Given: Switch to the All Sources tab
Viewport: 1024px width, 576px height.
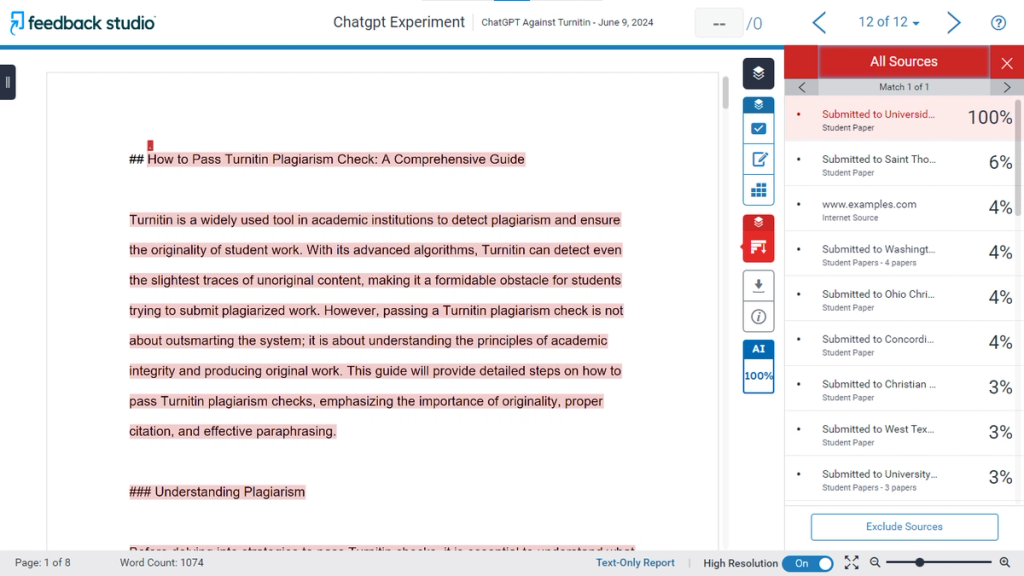Looking at the screenshot, I should point(903,61).
